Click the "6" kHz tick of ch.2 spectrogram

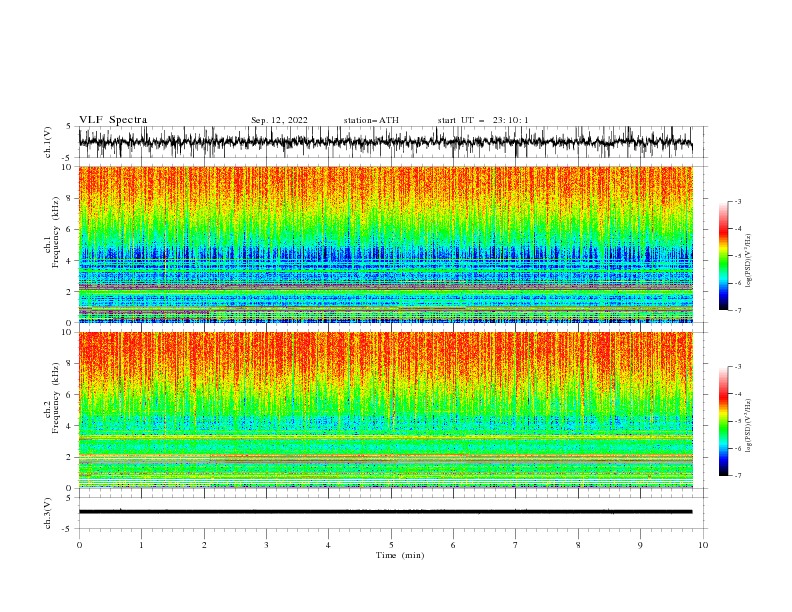point(71,395)
